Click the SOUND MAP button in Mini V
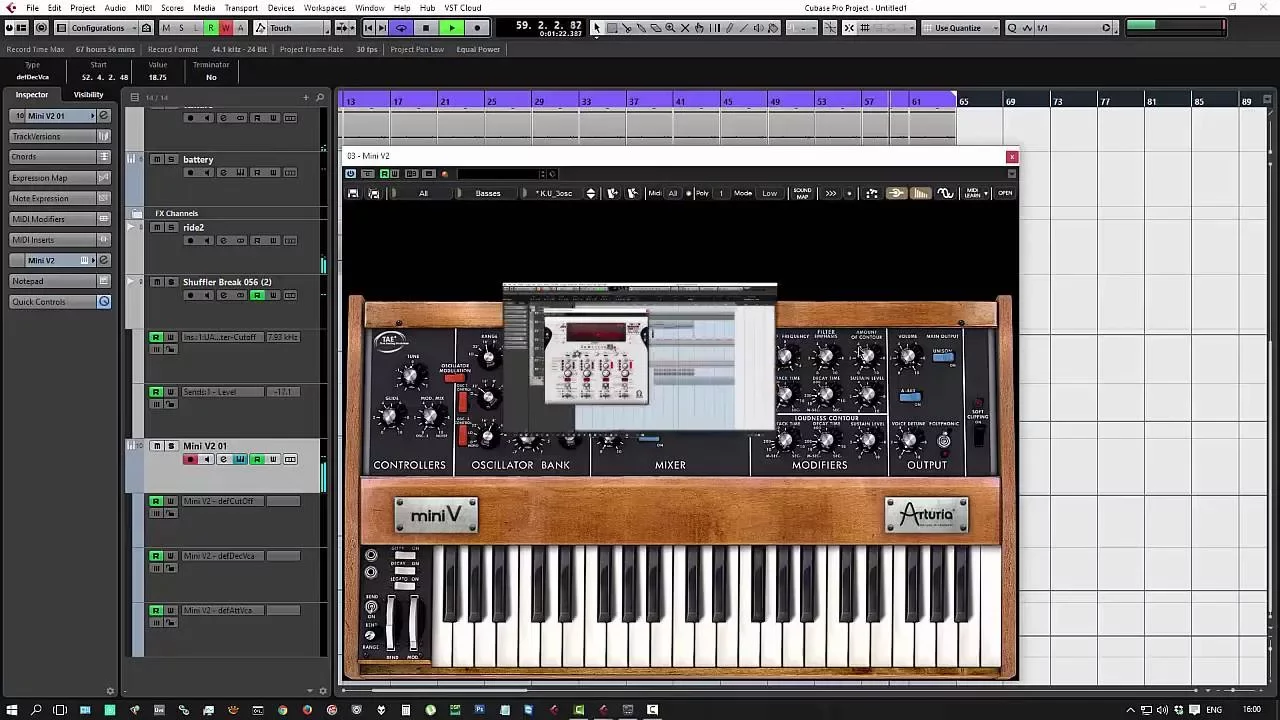 pos(802,193)
